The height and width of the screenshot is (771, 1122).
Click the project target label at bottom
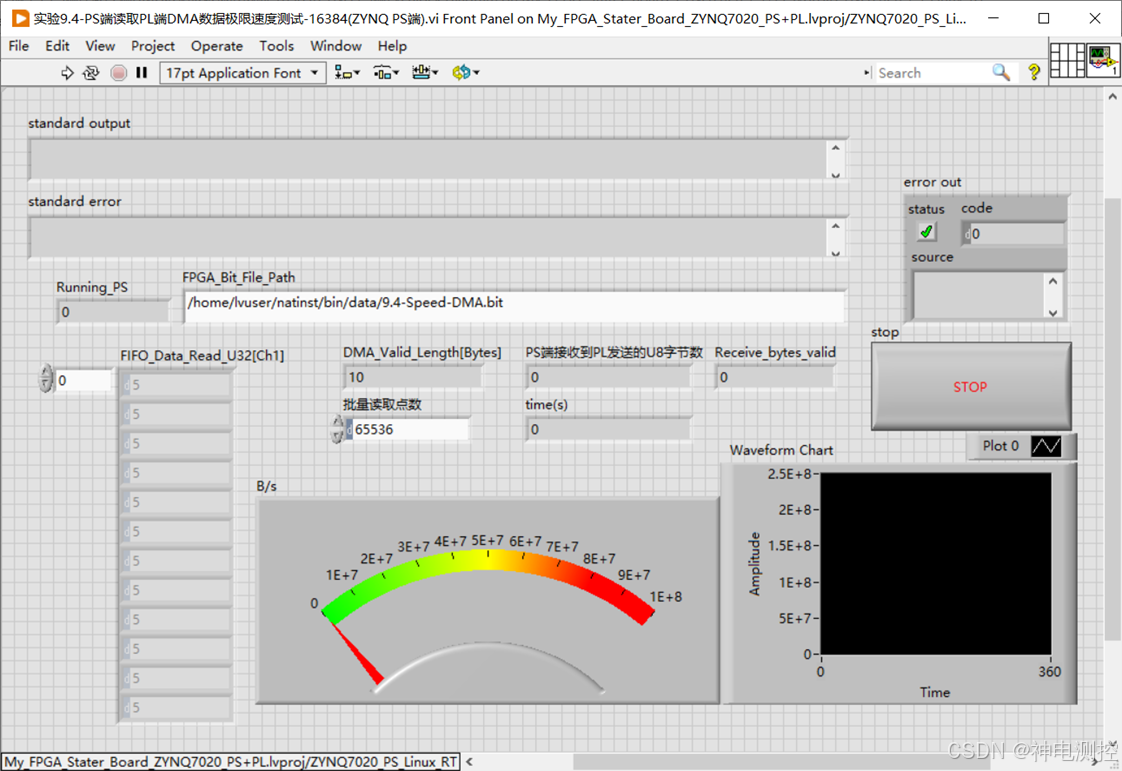[x=230, y=762]
